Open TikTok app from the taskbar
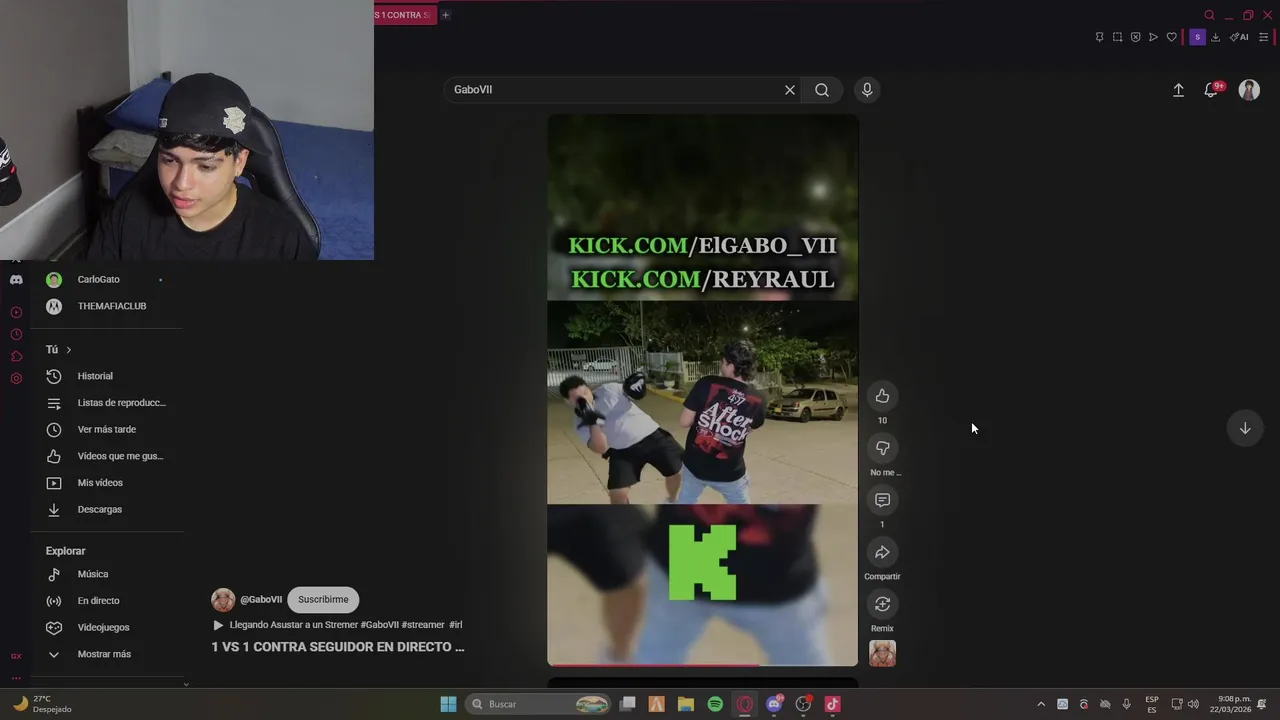Image resolution: width=1280 pixels, height=720 pixels. 832,704
